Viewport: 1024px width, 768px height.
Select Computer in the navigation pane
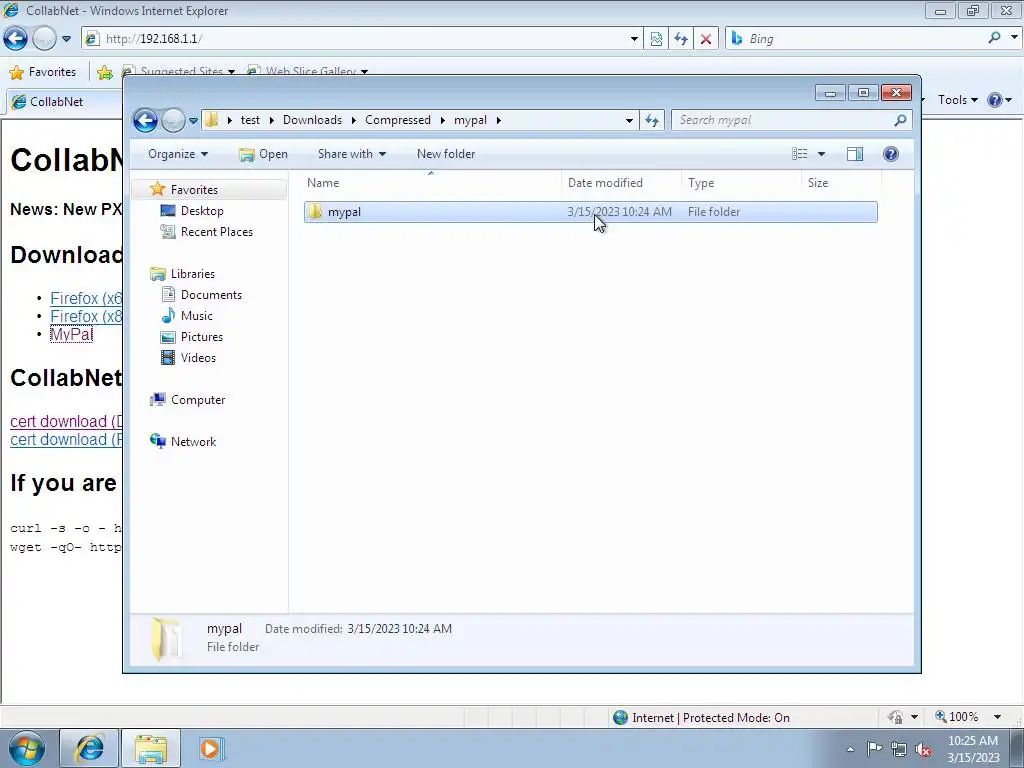point(197,400)
